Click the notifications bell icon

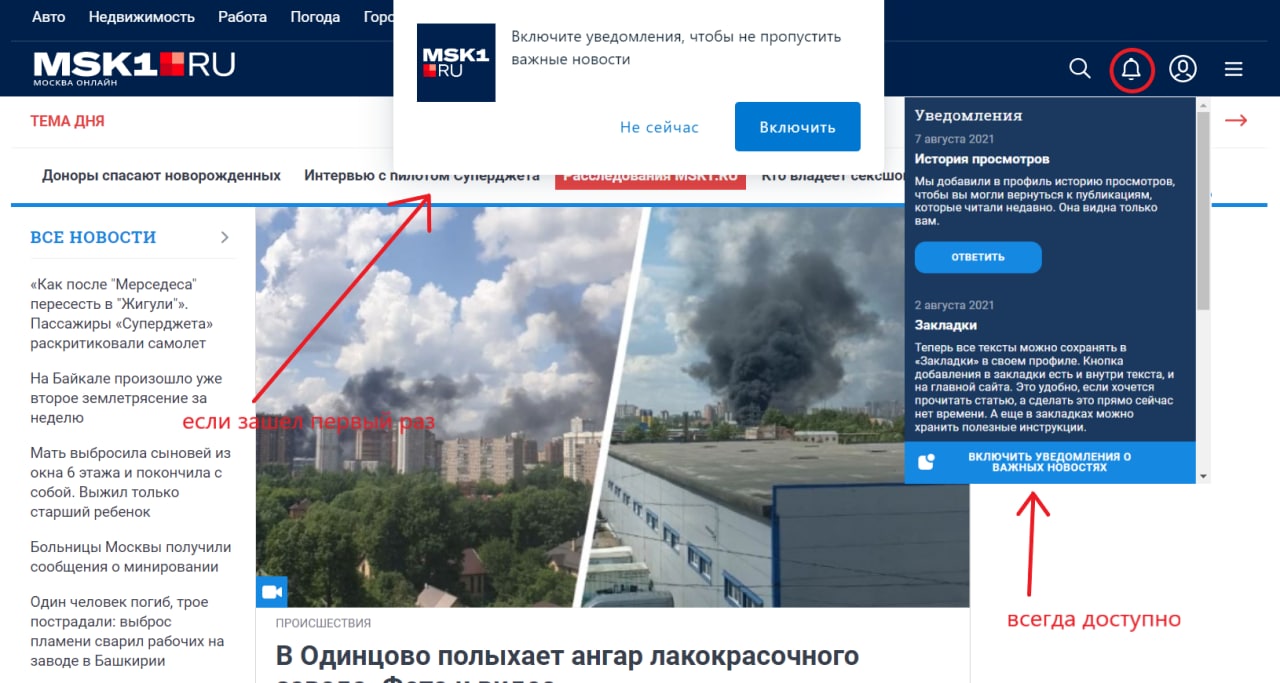pos(1131,69)
